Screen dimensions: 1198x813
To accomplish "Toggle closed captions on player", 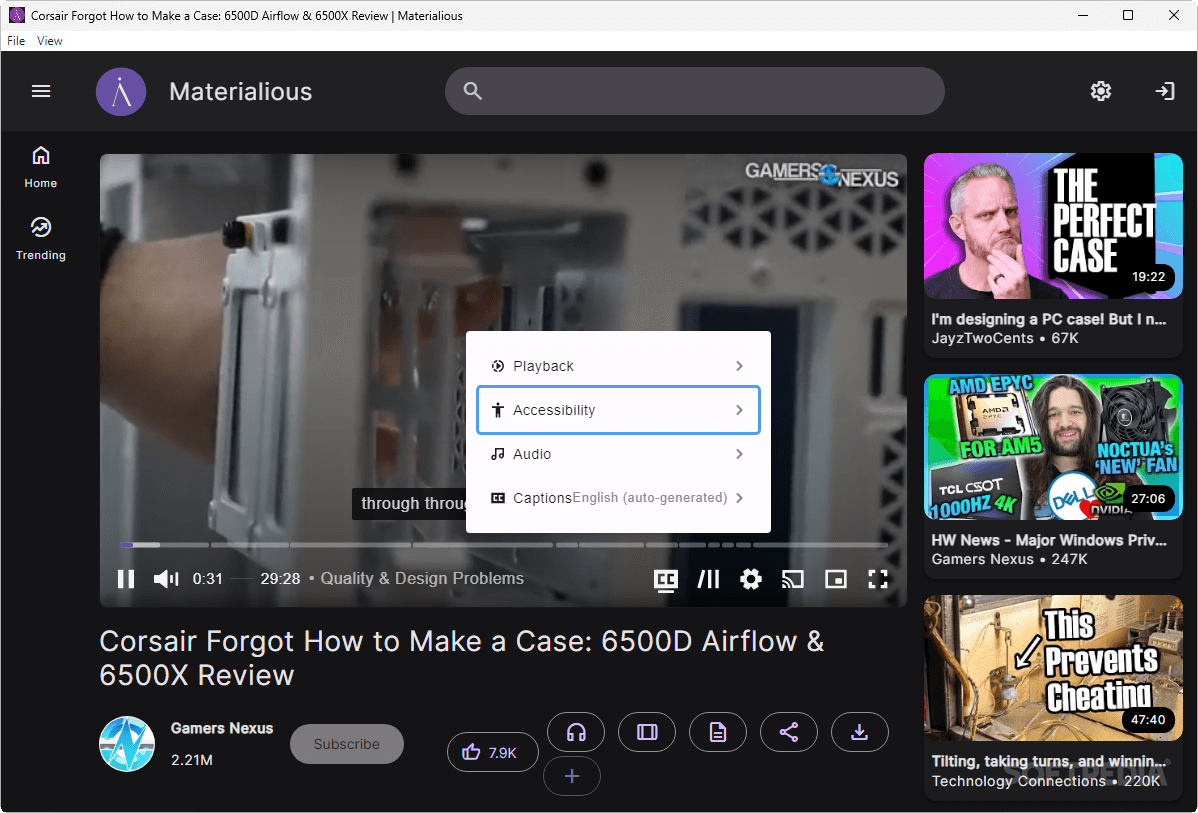I will [x=666, y=580].
